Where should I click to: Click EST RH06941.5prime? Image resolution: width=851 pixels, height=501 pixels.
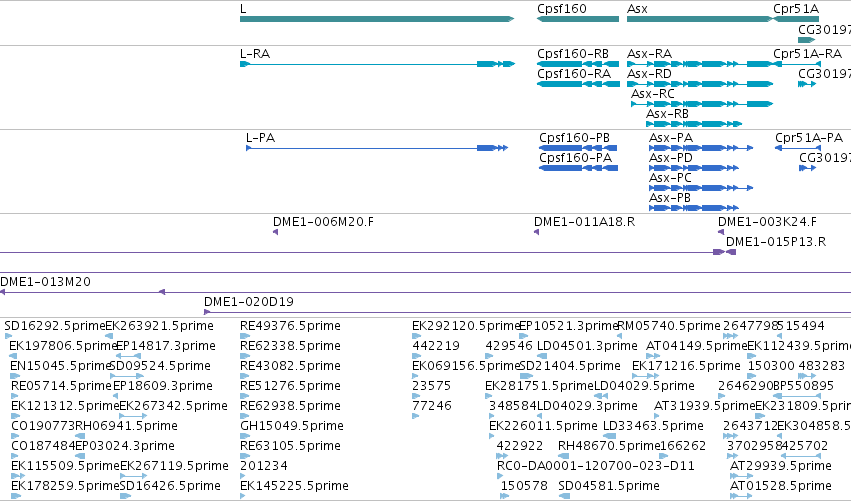(126, 427)
